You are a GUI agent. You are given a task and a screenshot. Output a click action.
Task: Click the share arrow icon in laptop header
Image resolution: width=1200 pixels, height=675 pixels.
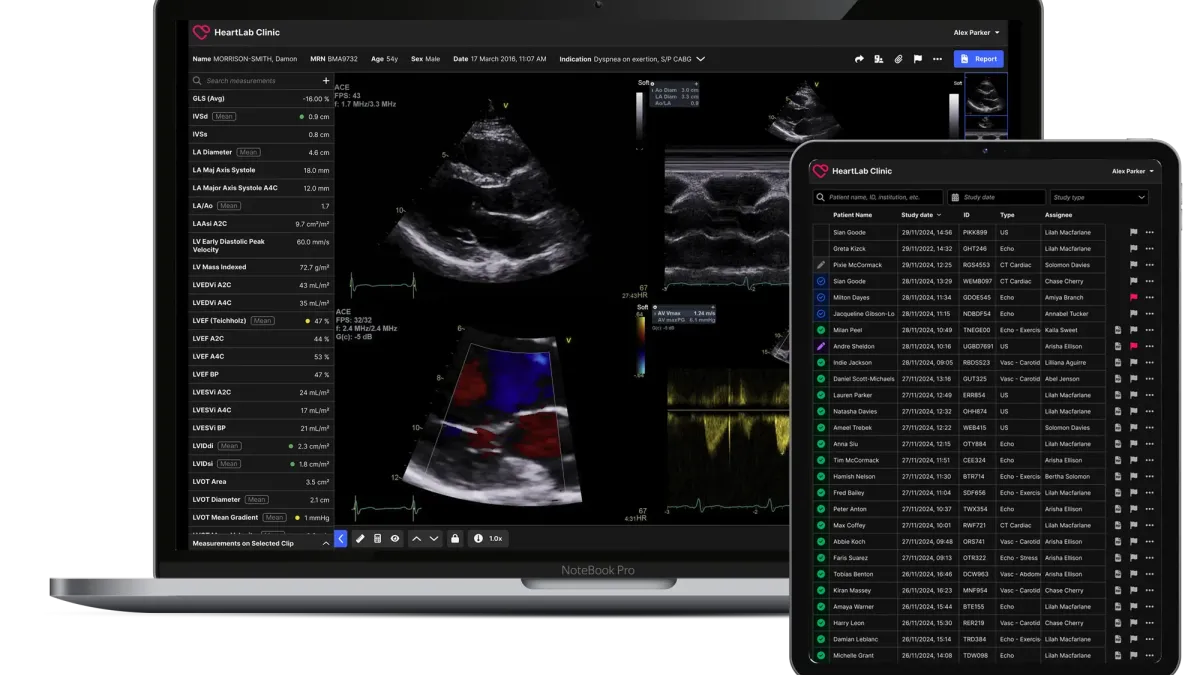tap(859, 59)
